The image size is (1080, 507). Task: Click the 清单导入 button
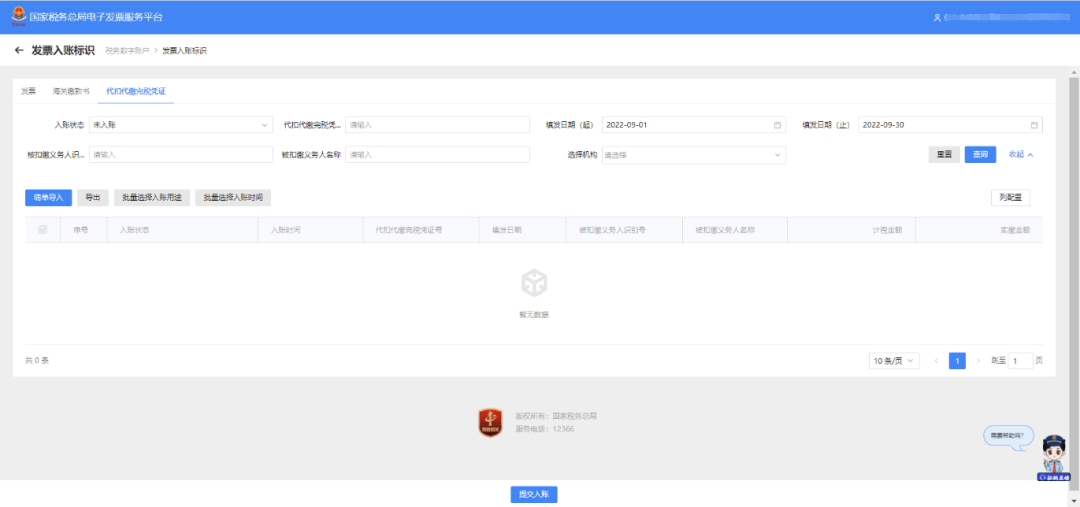click(x=48, y=198)
